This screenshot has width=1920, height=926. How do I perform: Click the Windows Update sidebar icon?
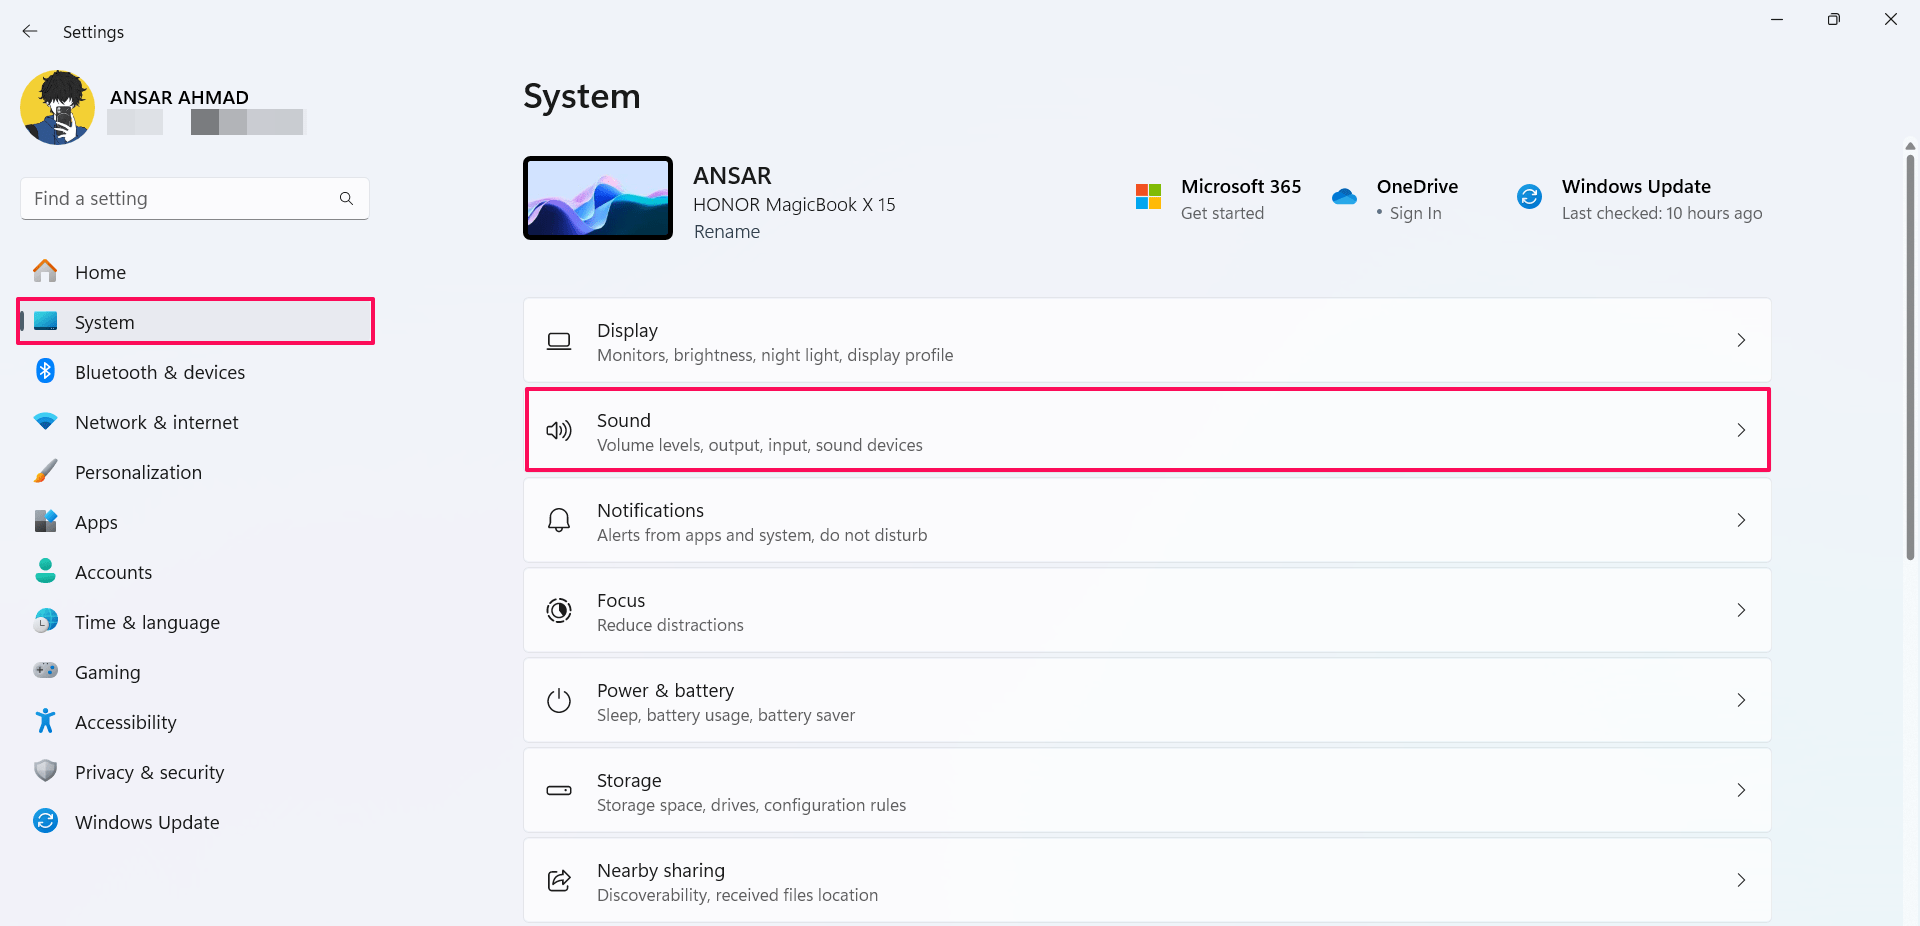[x=45, y=821]
